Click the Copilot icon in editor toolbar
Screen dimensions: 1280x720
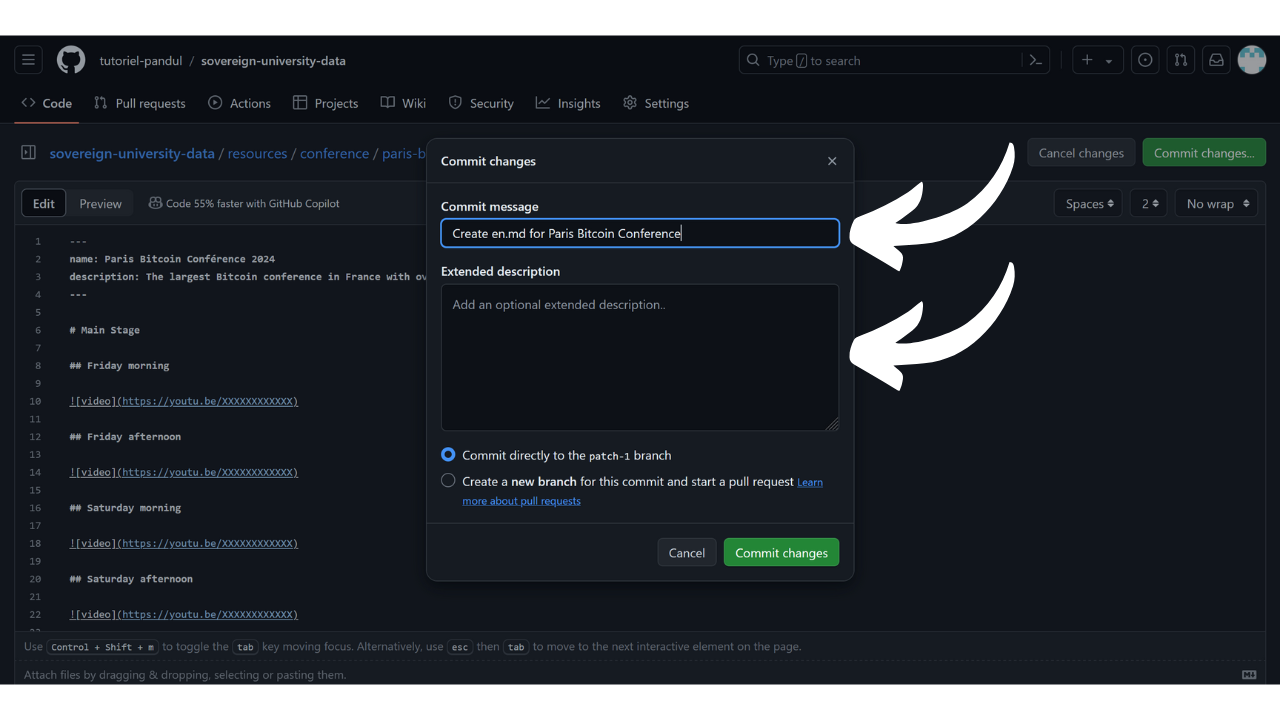pyautogui.click(x=155, y=203)
